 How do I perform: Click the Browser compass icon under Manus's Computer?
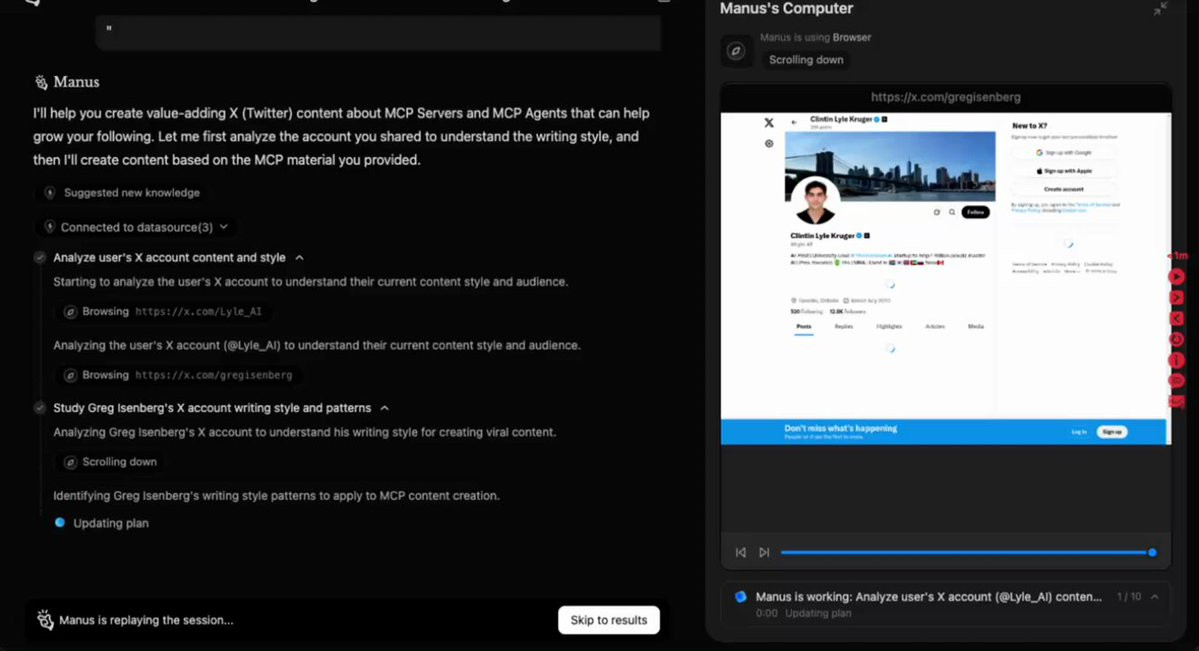coord(736,51)
